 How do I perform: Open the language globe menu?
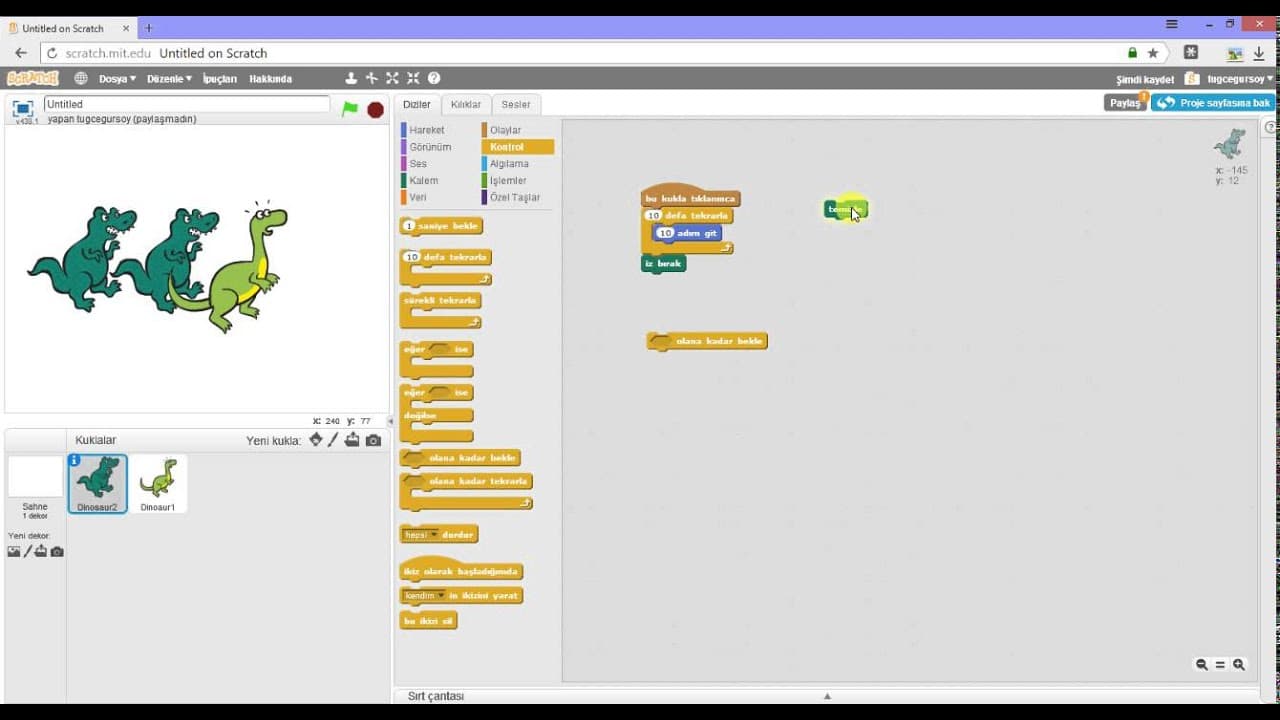81,78
